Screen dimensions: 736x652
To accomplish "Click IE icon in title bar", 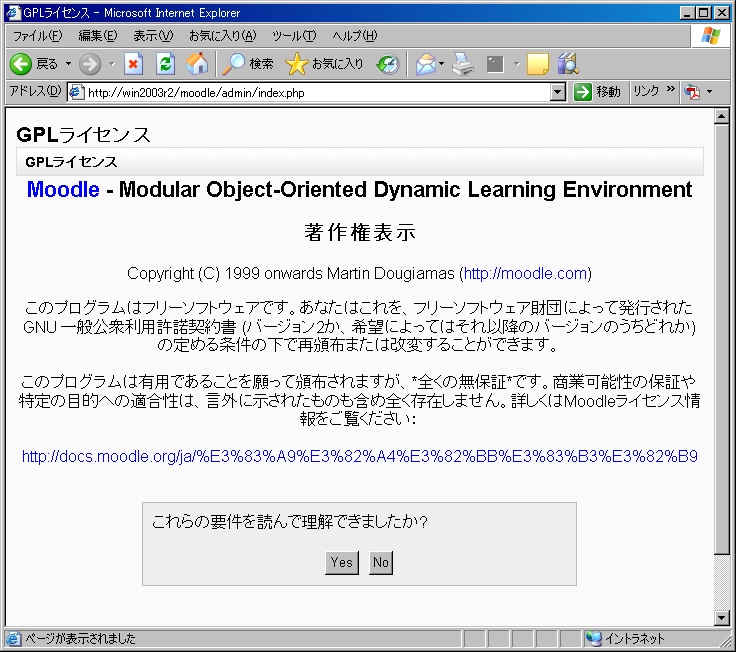I will coord(13,13).
